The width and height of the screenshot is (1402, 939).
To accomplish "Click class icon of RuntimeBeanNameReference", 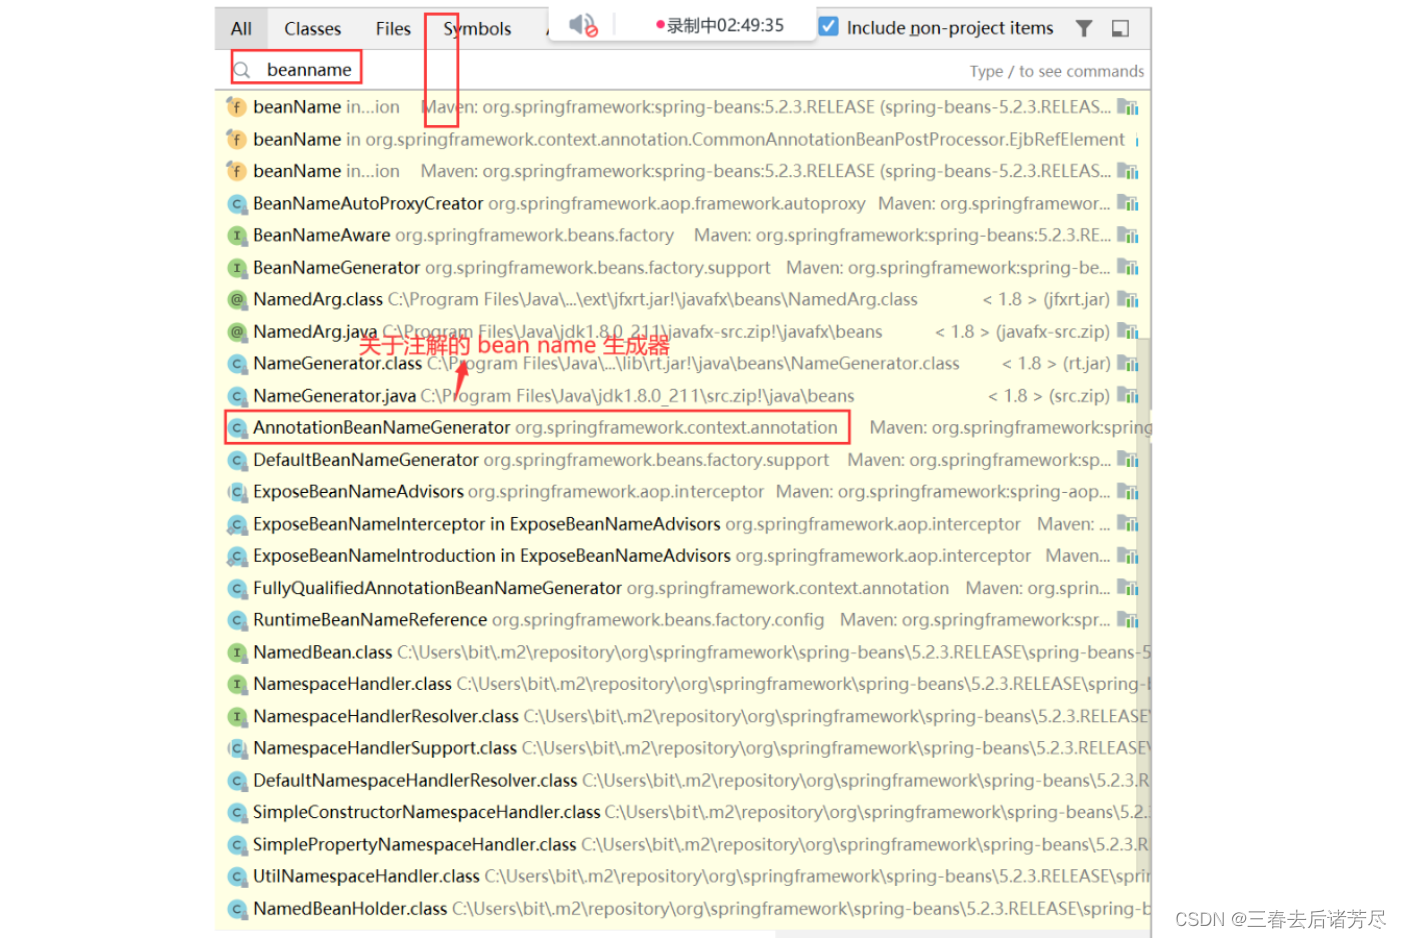I will point(237,620).
